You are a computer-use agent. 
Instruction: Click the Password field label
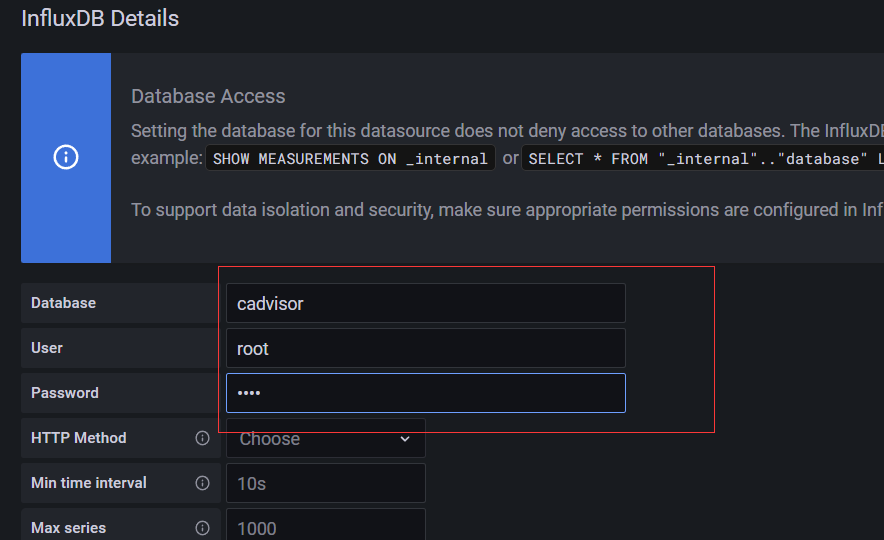point(65,393)
